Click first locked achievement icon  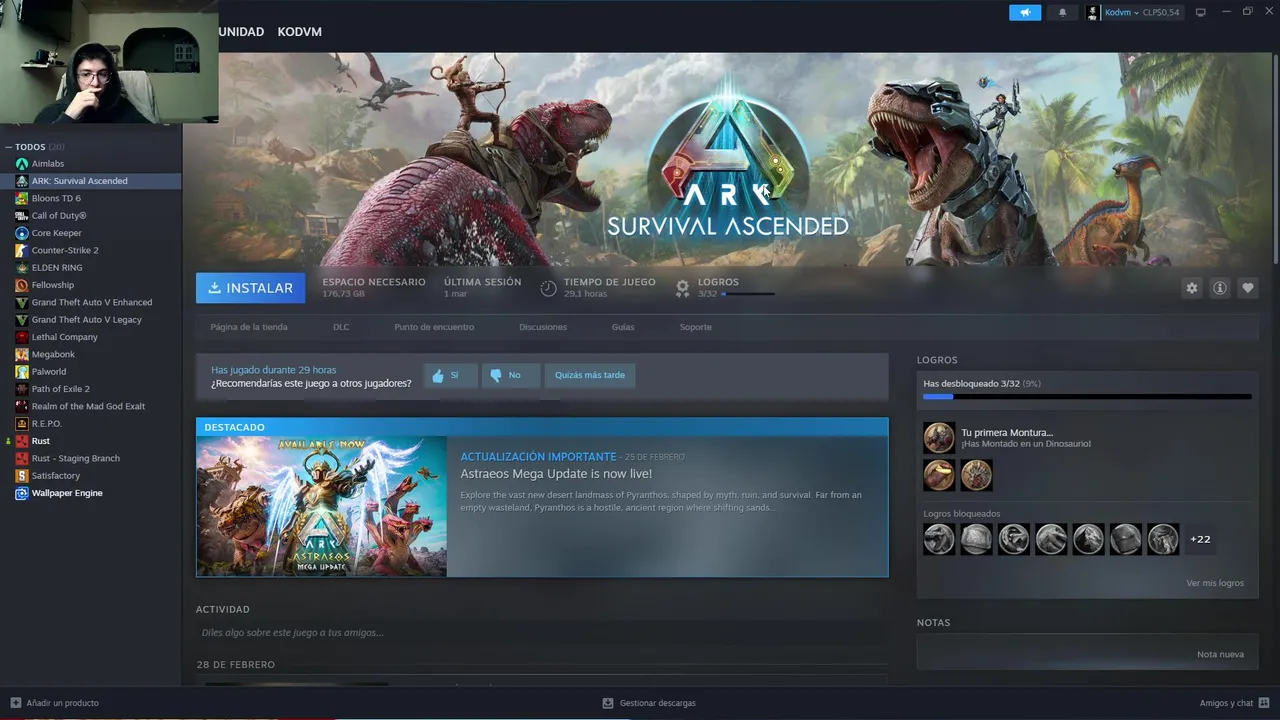(x=939, y=539)
